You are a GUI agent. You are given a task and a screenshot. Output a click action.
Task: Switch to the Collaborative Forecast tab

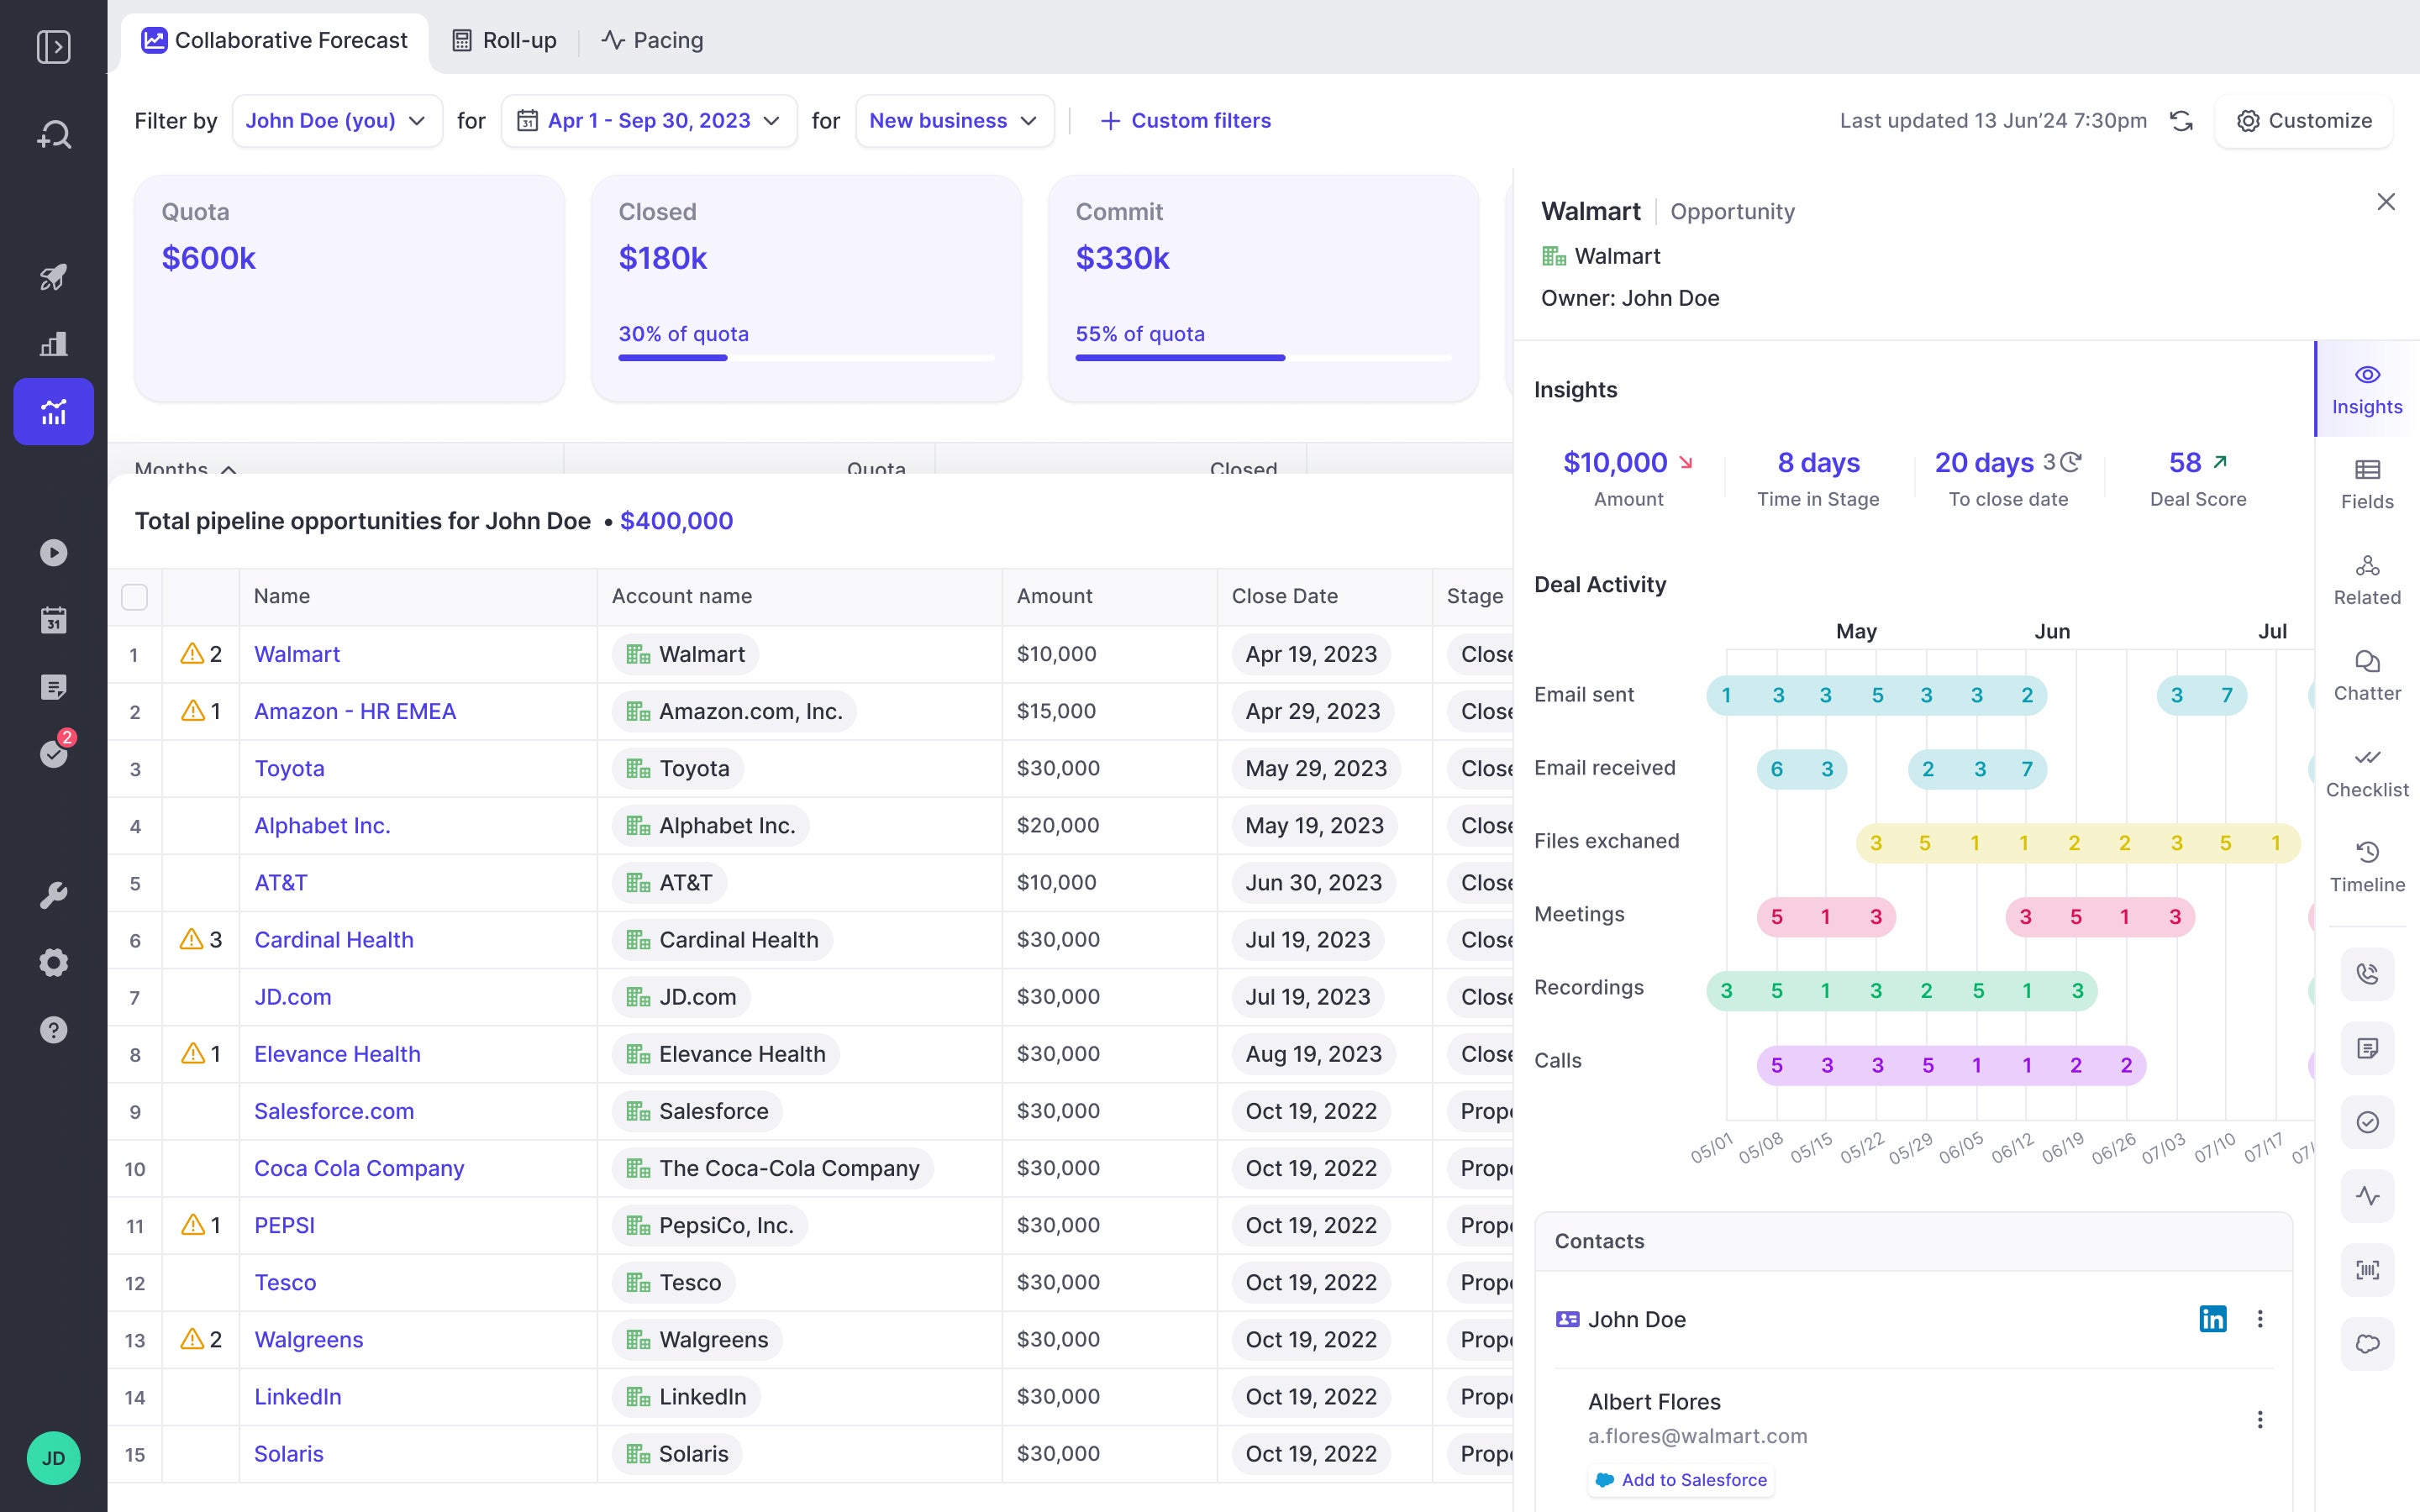click(275, 41)
